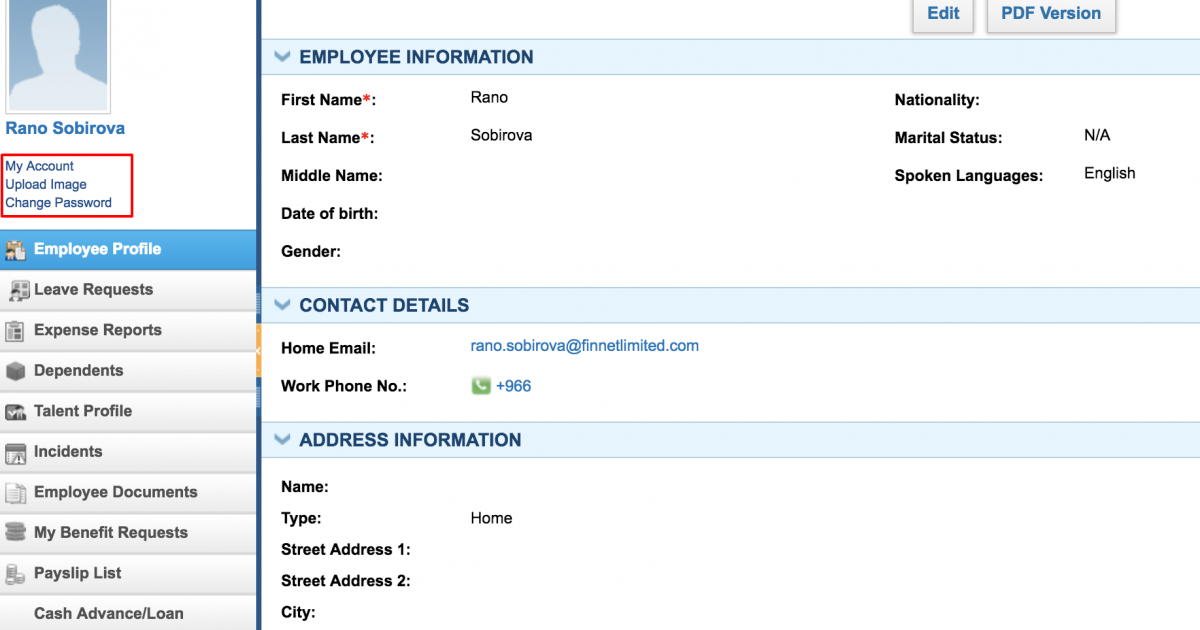Open the Change Password link
The width and height of the screenshot is (1200, 630).
point(59,203)
